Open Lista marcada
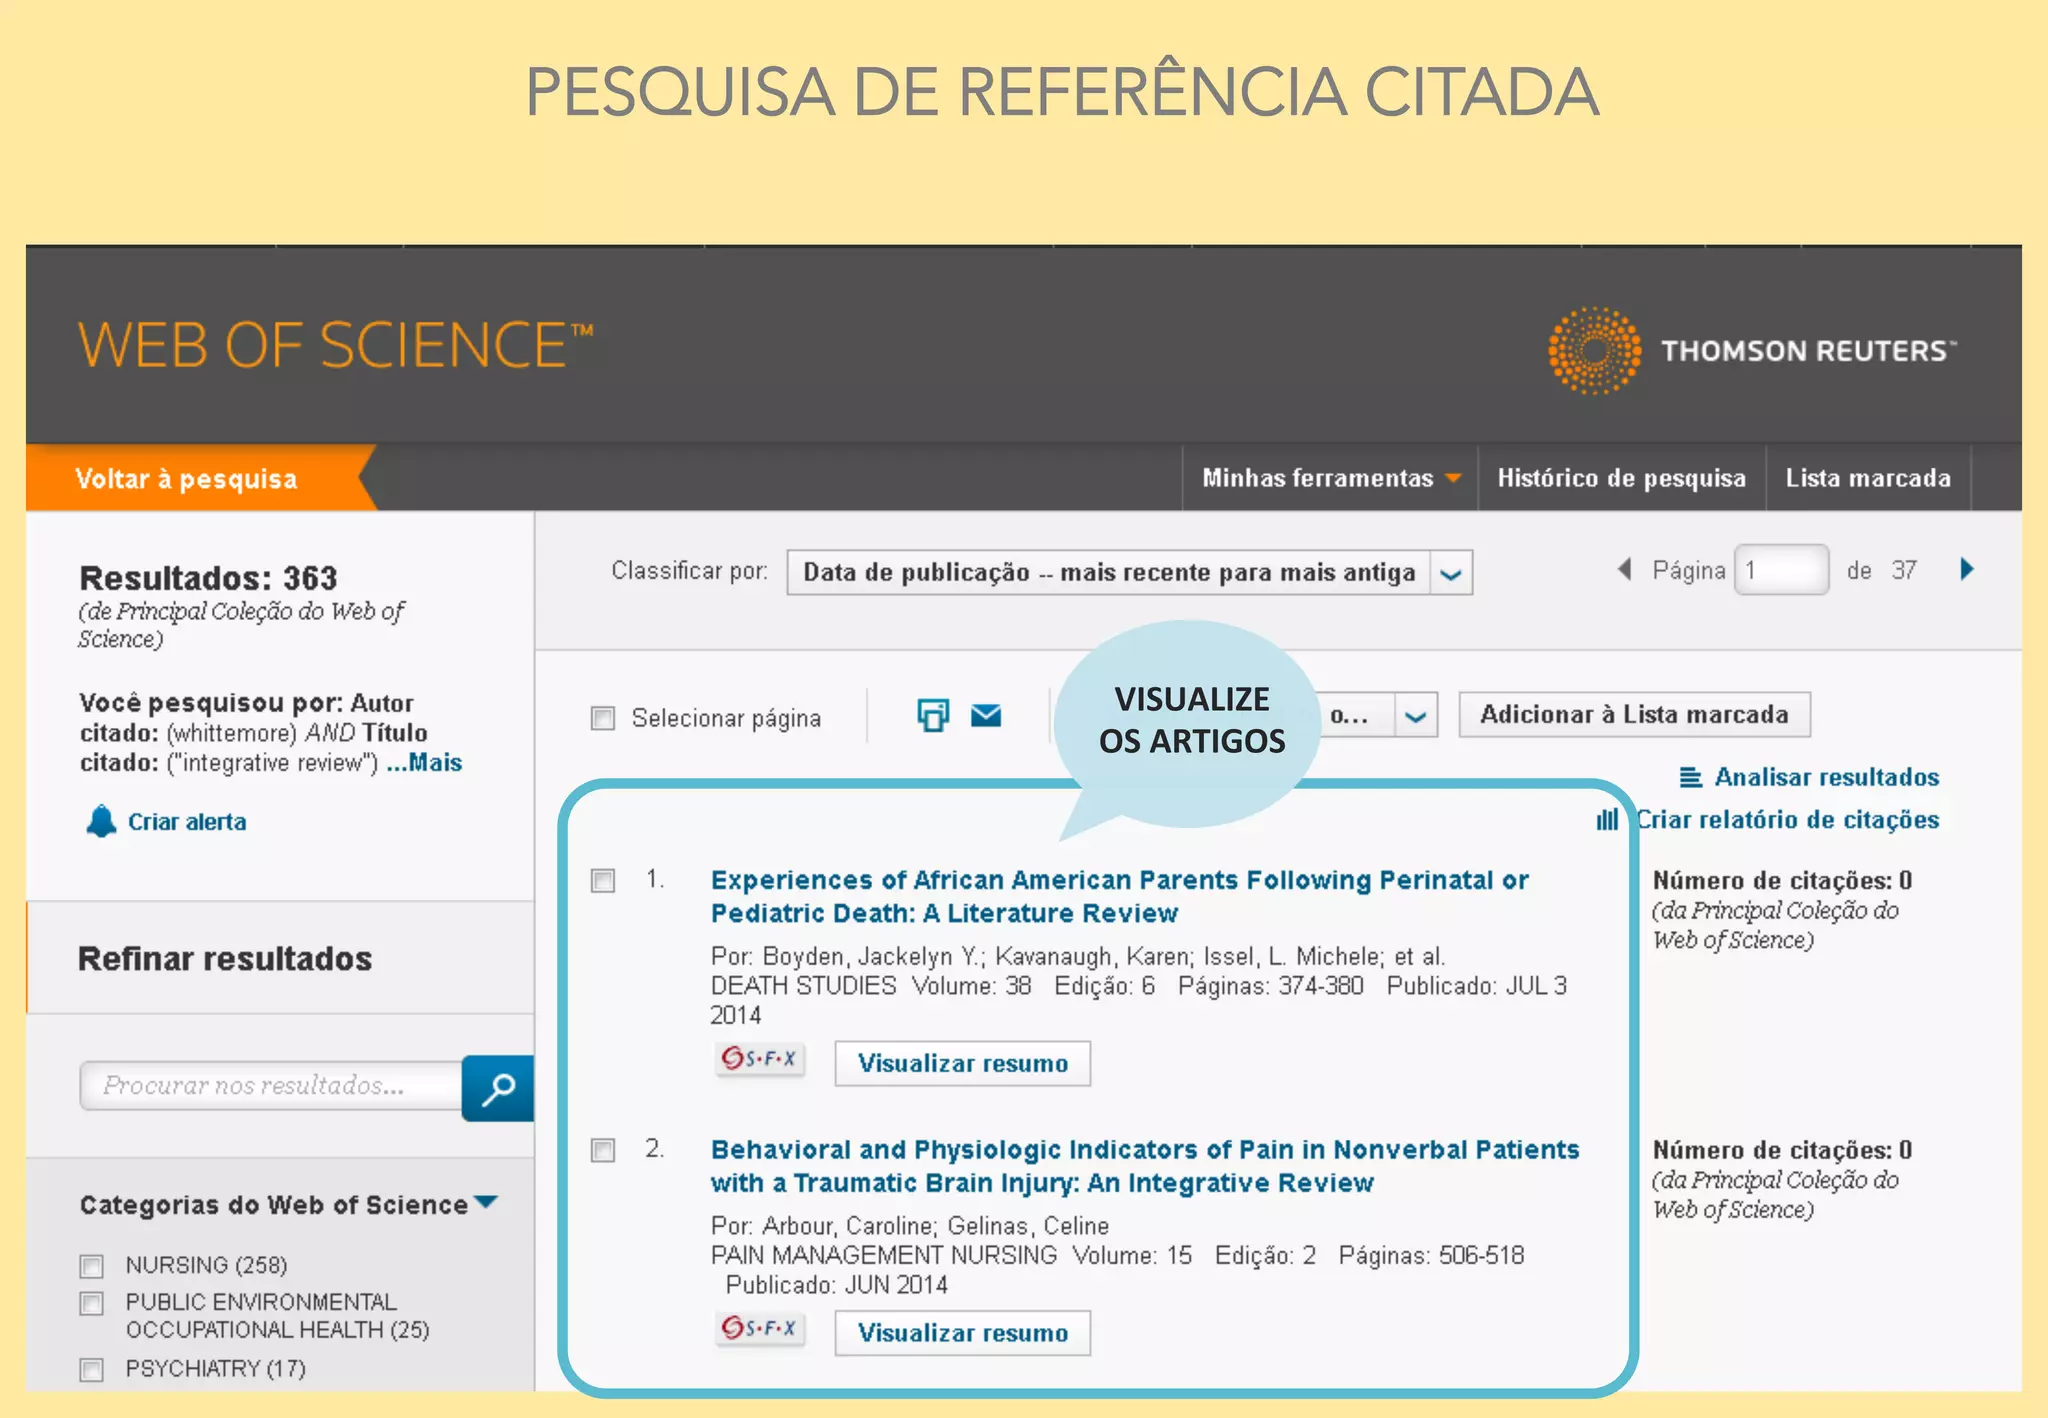Image resolution: width=2048 pixels, height=1418 pixels. (1868, 478)
